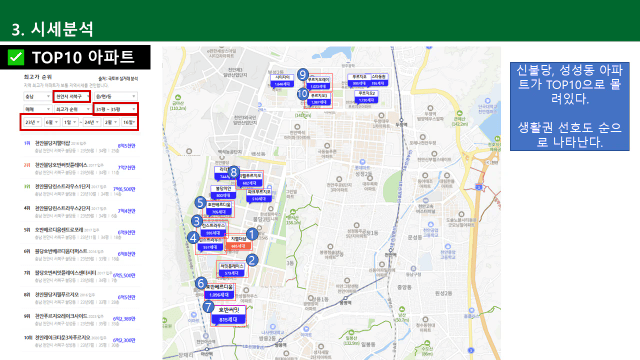Open the 6월 start month dropdown

point(51,122)
